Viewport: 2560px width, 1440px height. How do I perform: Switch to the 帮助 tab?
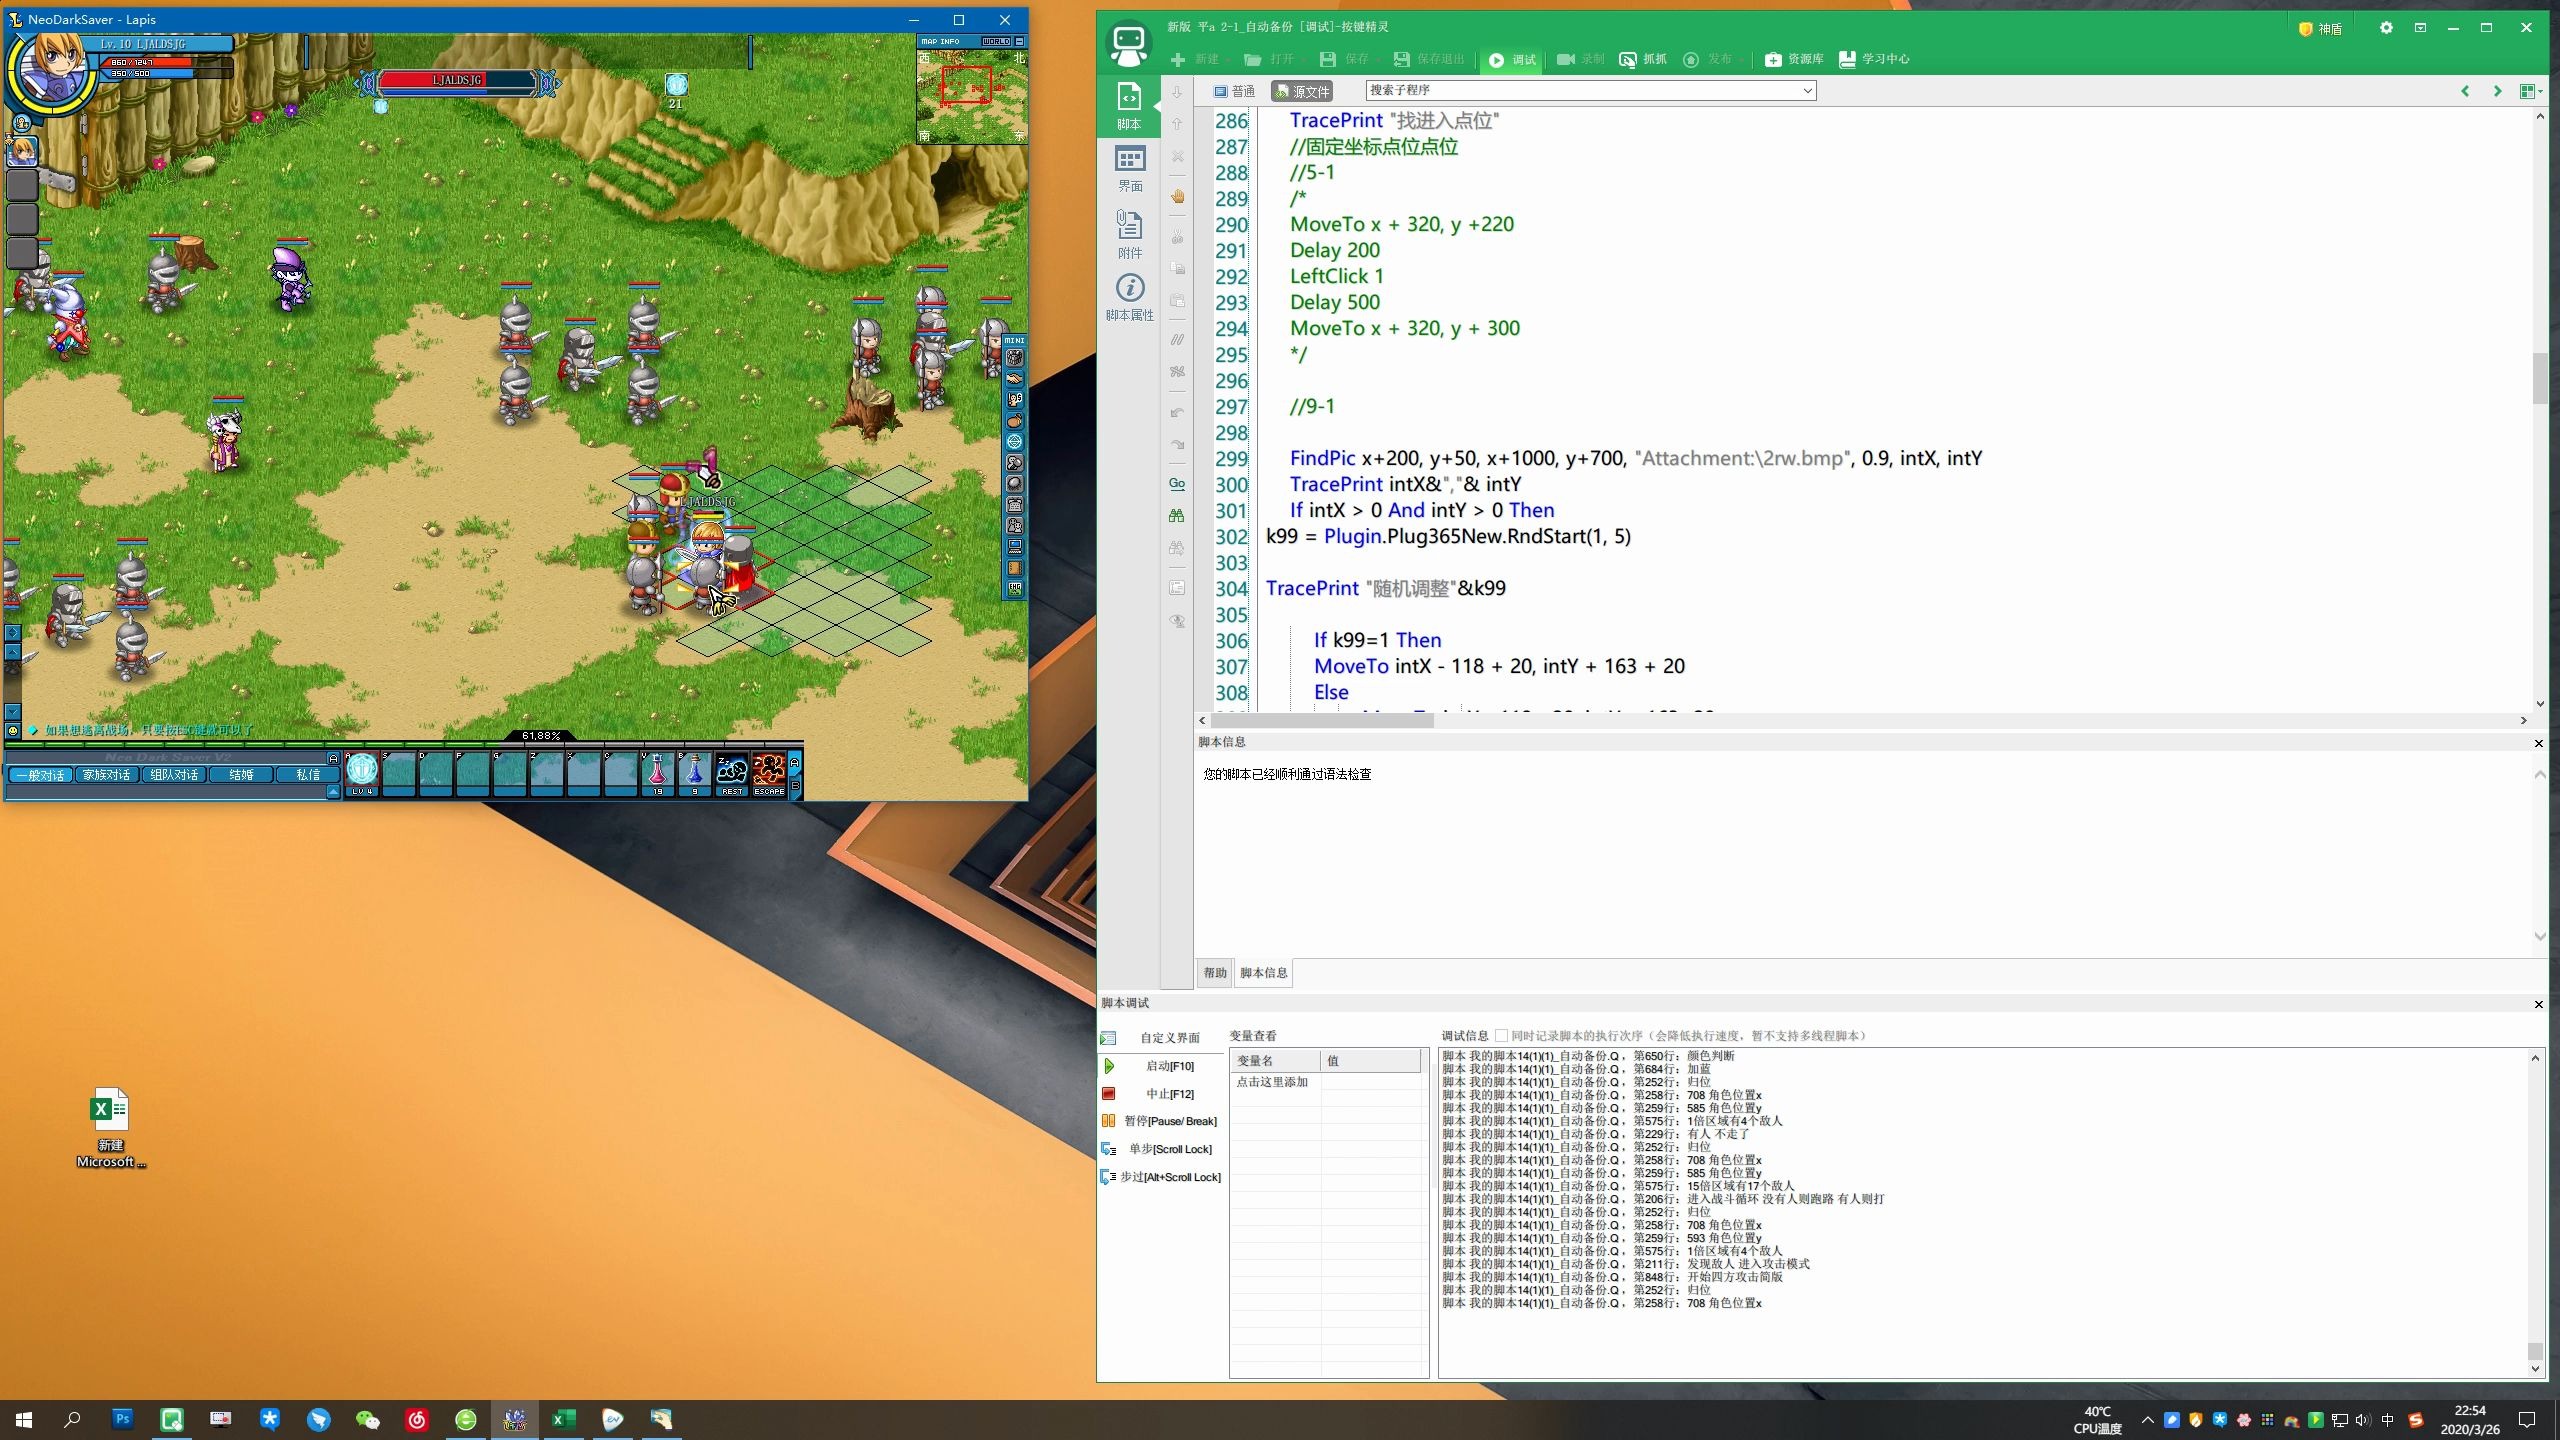[x=1215, y=973]
